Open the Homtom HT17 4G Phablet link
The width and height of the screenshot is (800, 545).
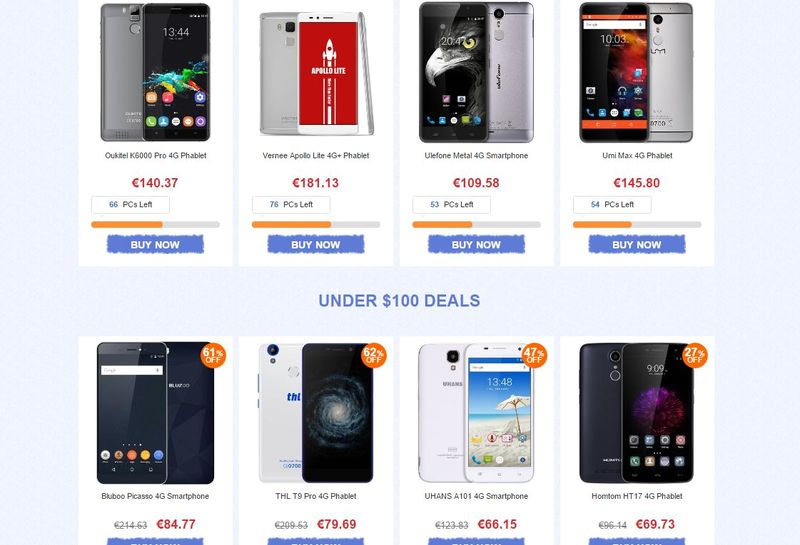pyautogui.click(x=637, y=496)
